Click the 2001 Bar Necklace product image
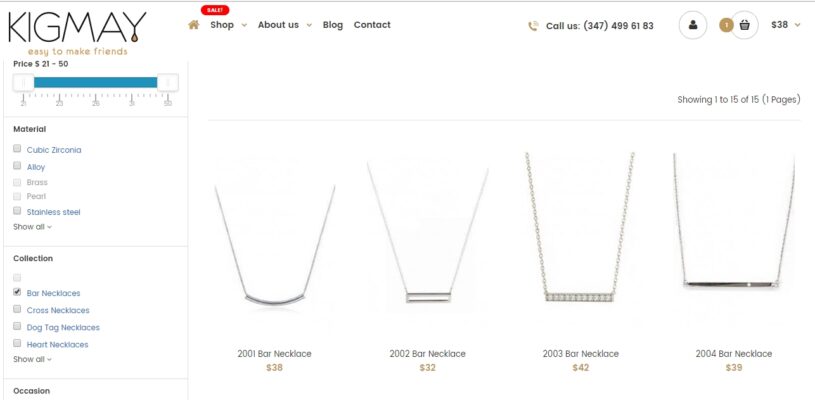The image size is (815, 400). 274,244
